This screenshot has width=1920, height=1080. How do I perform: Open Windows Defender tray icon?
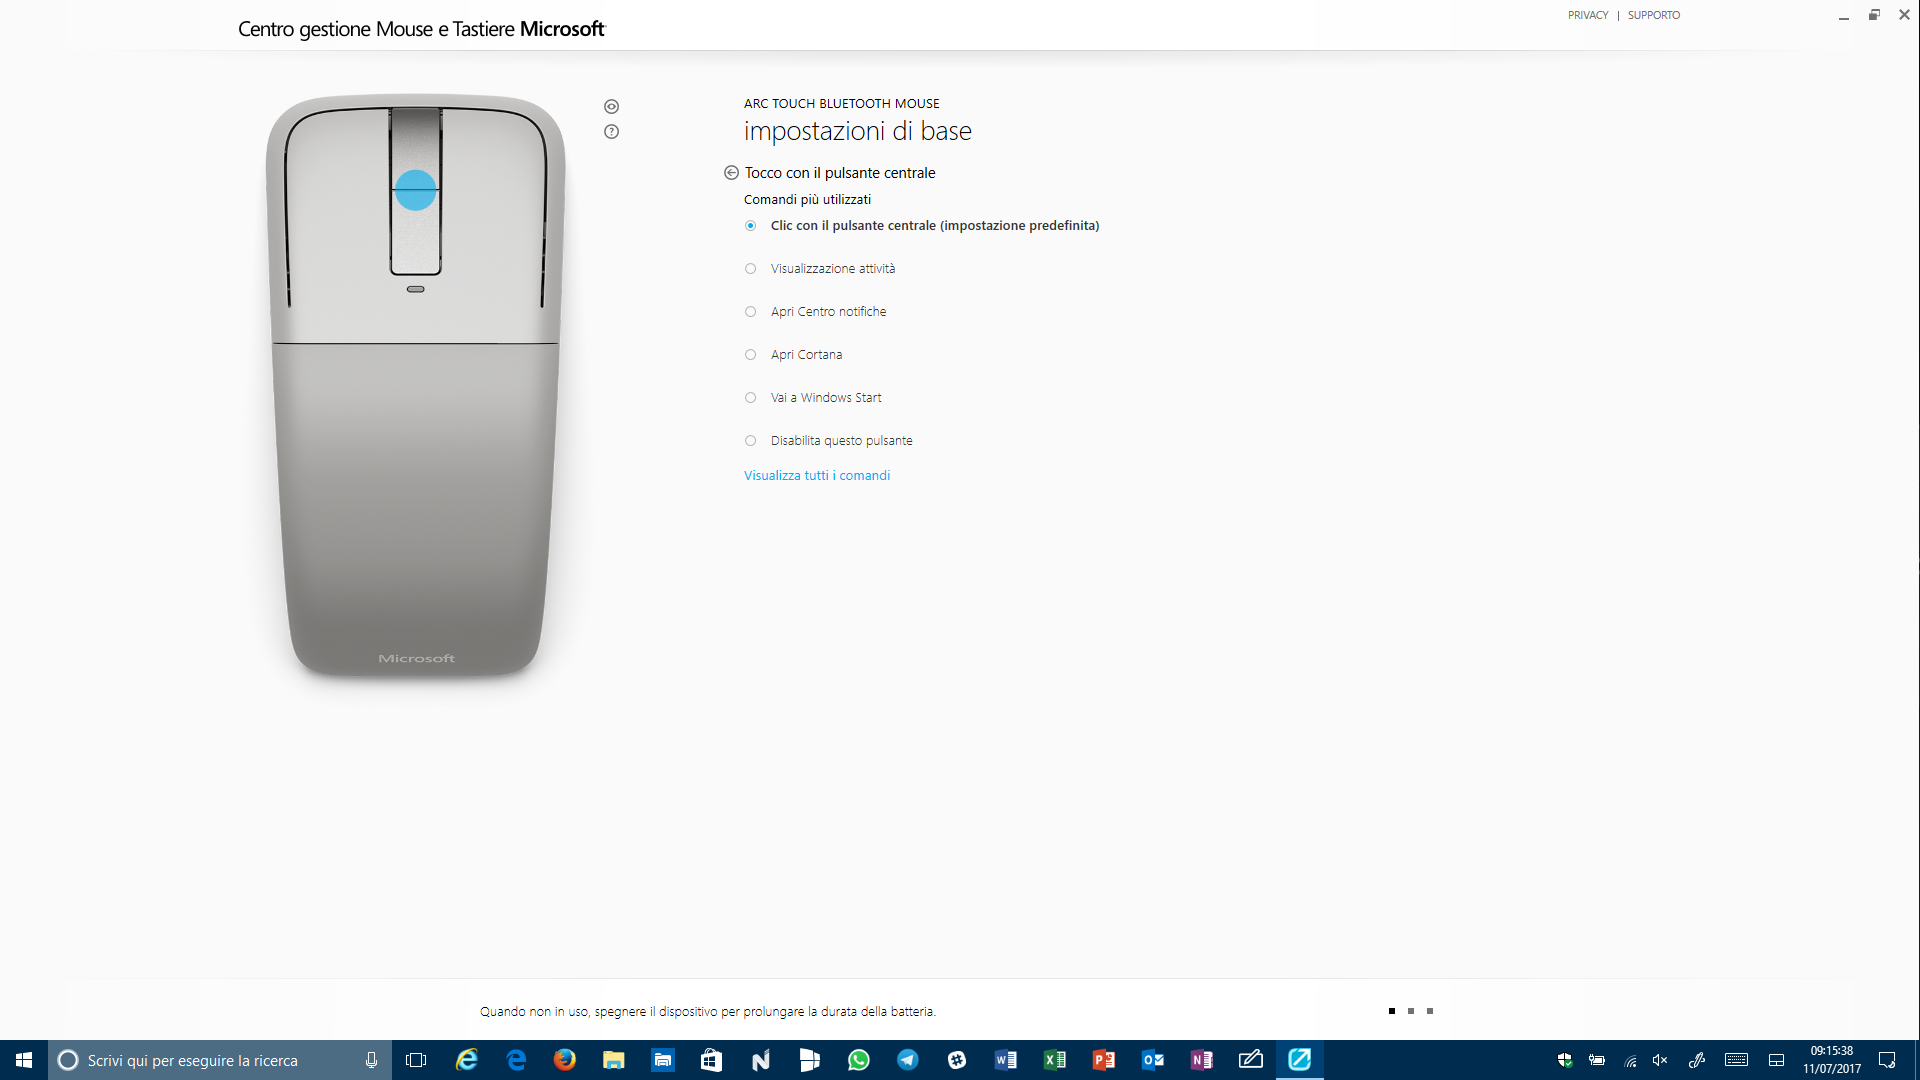pyautogui.click(x=1565, y=1060)
